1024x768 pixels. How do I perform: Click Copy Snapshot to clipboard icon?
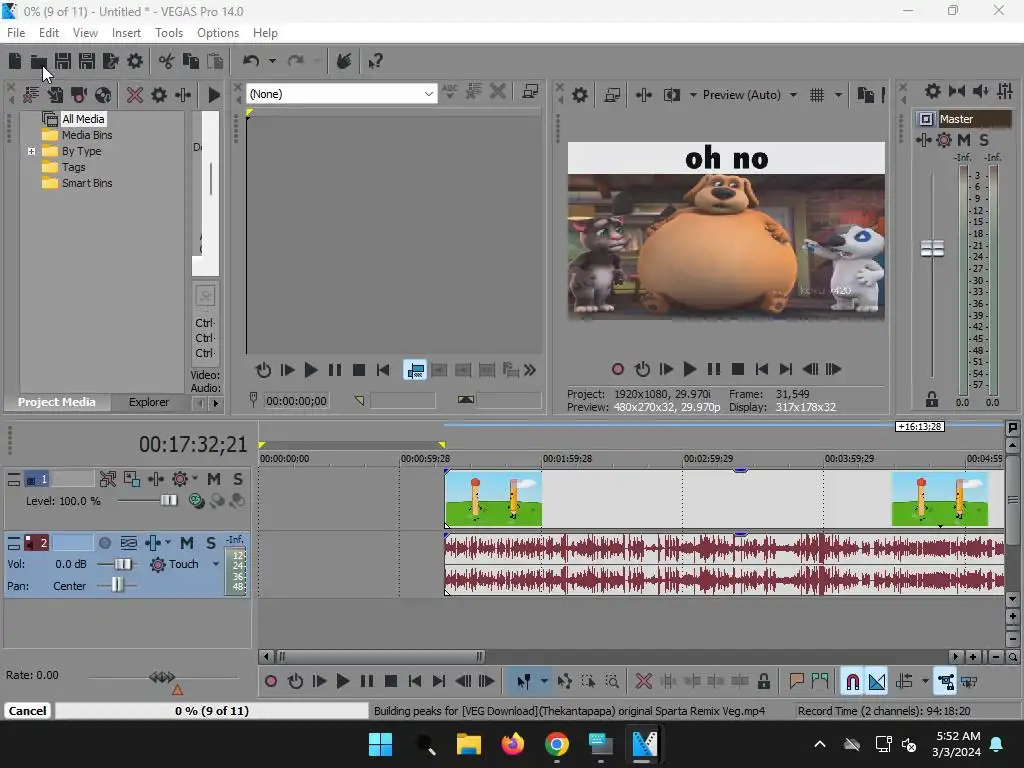(865, 95)
